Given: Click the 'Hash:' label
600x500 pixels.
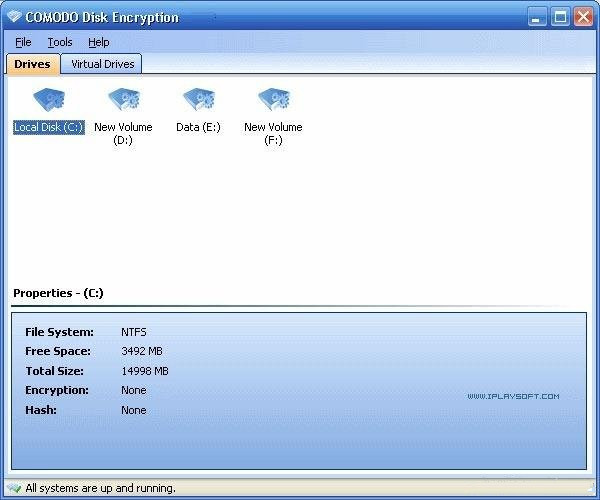Looking at the screenshot, I should click(41, 410).
